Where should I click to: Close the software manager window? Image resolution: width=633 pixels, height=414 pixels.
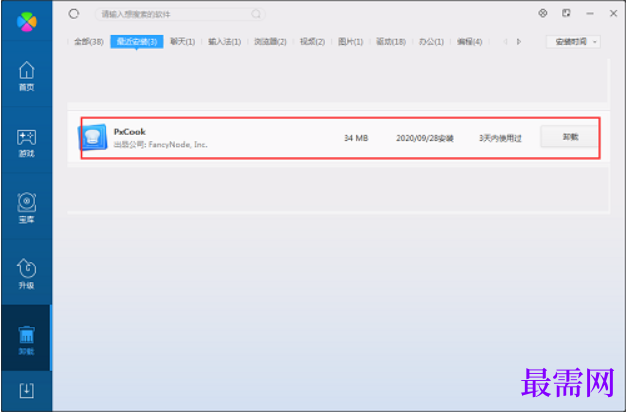tap(613, 13)
